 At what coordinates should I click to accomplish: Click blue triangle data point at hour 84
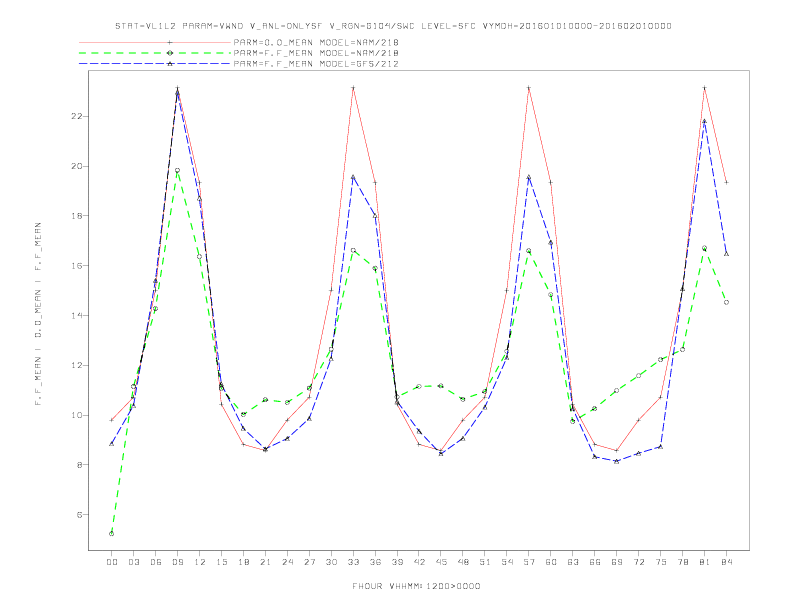pyautogui.click(x=726, y=254)
